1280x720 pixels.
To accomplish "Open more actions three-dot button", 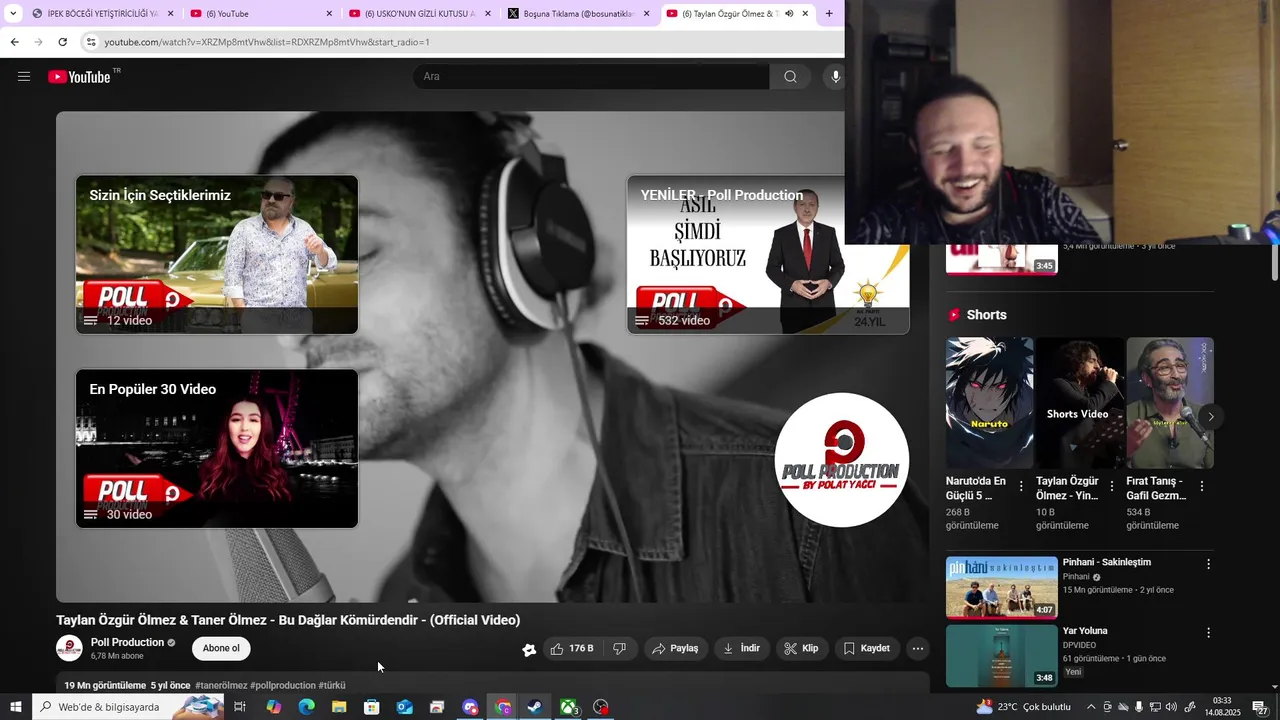I will (x=917, y=648).
